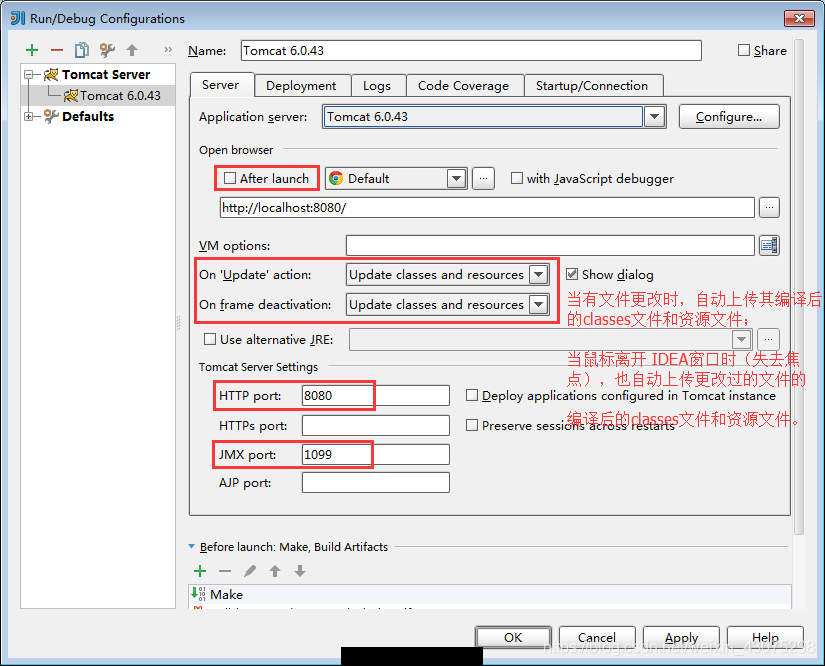
Task: Open URL browse ellipsis button
Action: (769, 208)
